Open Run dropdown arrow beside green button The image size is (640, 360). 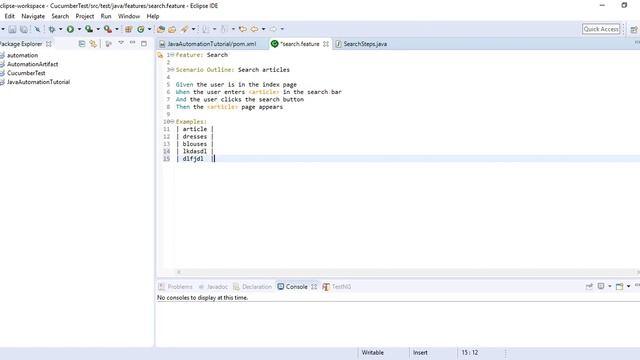[x=79, y=29]
